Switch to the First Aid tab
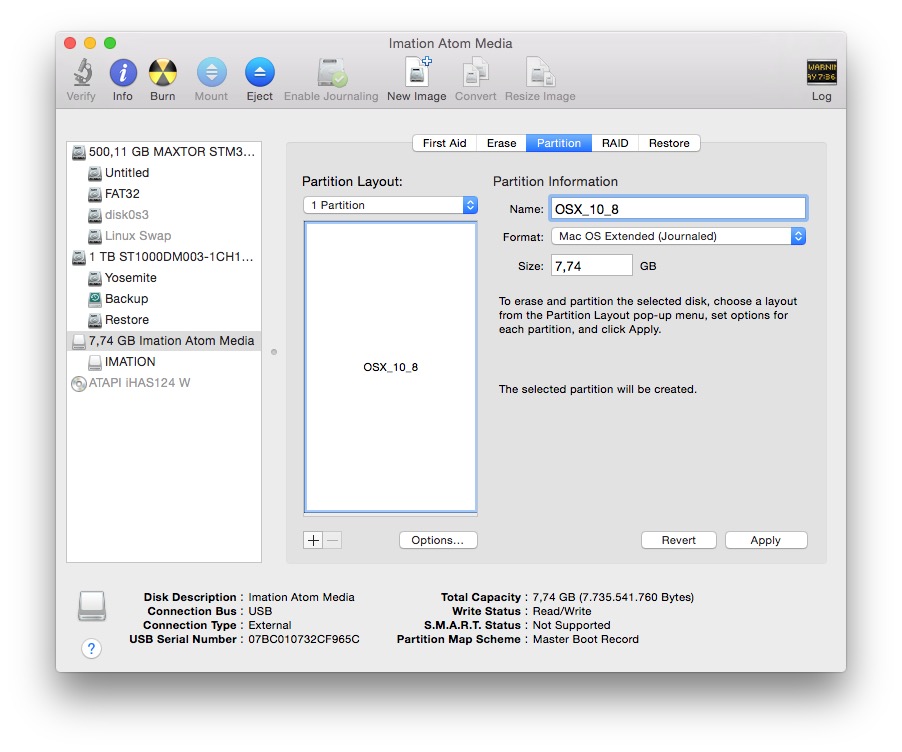 pos(444,143)
